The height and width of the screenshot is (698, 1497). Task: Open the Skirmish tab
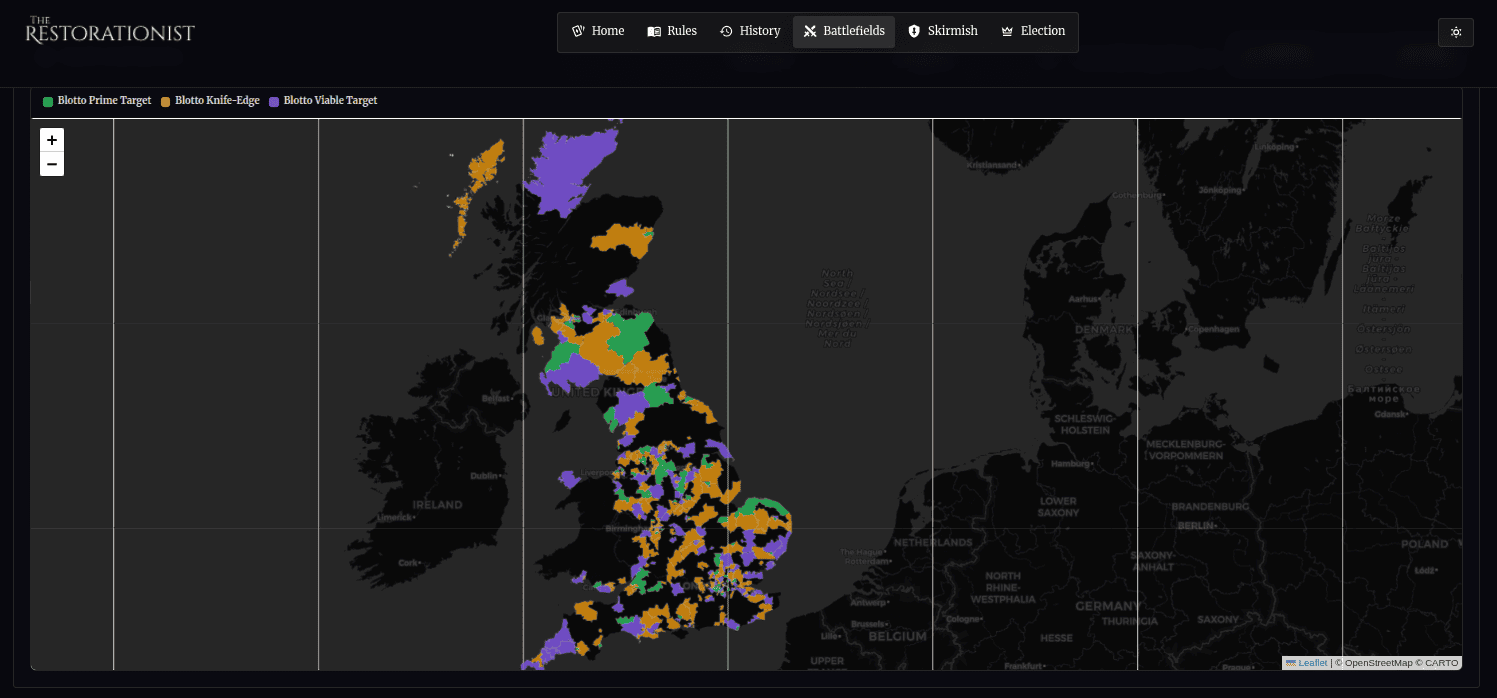952,31
